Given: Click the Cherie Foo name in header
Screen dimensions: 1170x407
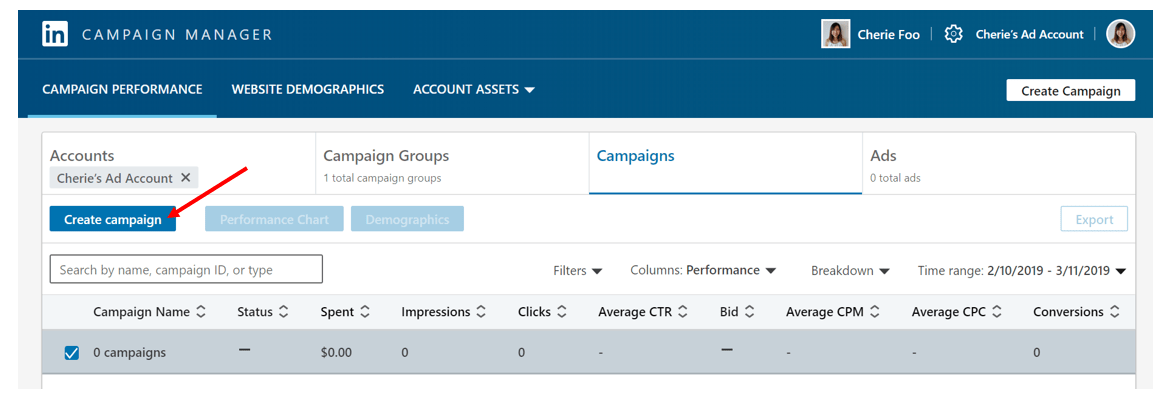Looking at the screenshot, I should 889,34.
